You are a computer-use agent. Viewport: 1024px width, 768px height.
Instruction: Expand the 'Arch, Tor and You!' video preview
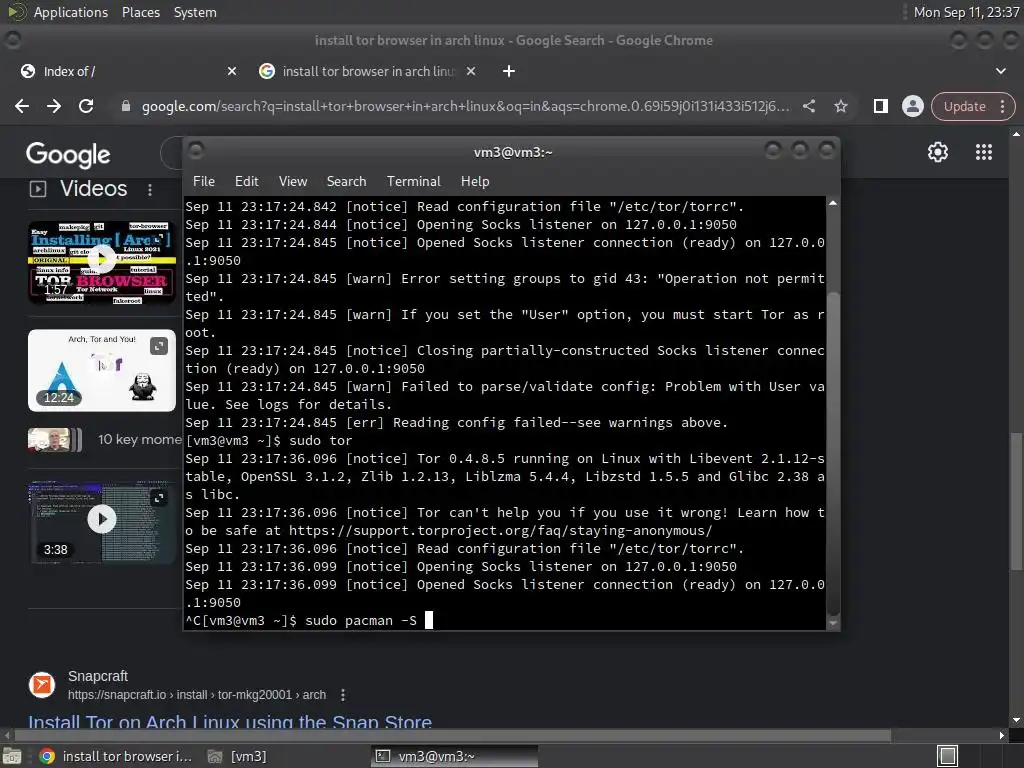tap(159, 346)
